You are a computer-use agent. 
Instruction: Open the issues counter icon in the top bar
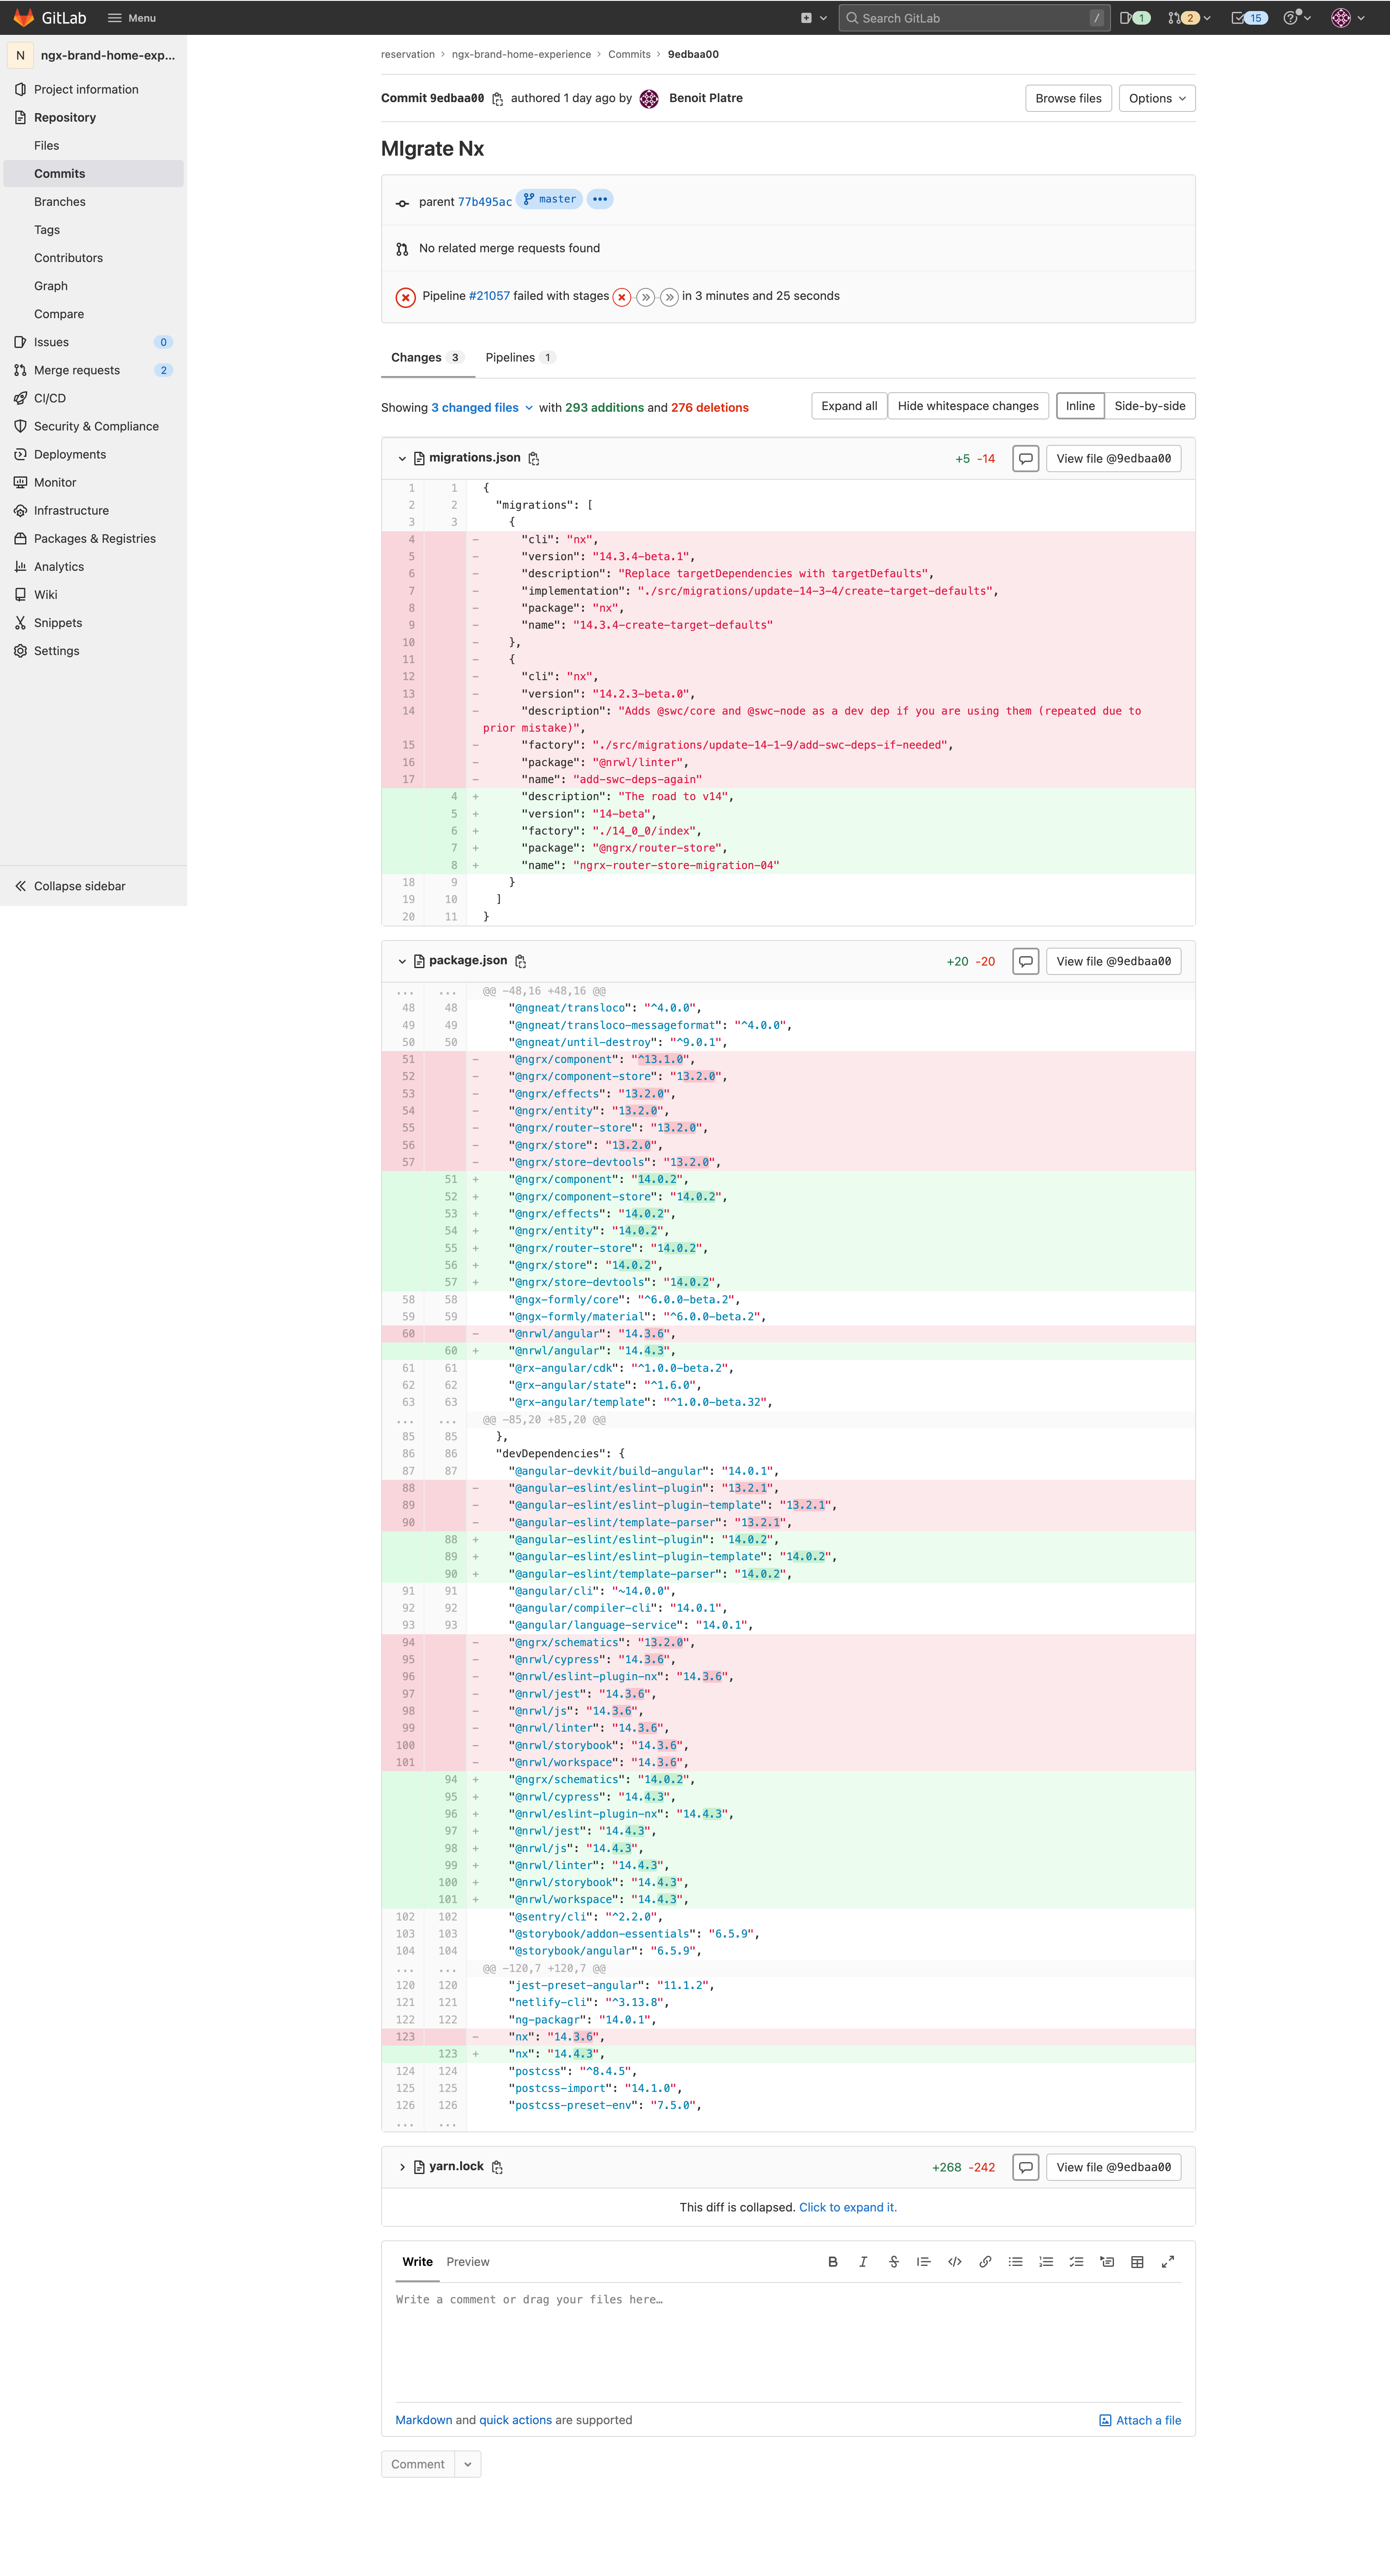pos(1135,18)
